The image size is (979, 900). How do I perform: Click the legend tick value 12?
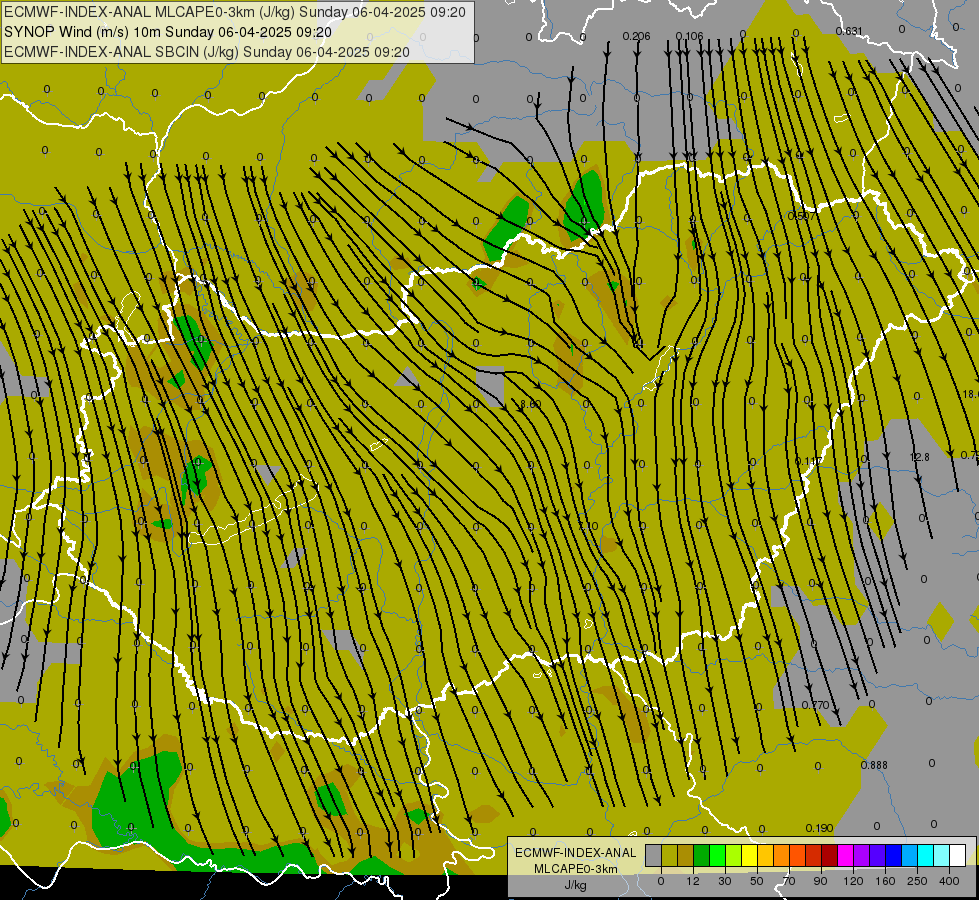click(x=693, y=881)
